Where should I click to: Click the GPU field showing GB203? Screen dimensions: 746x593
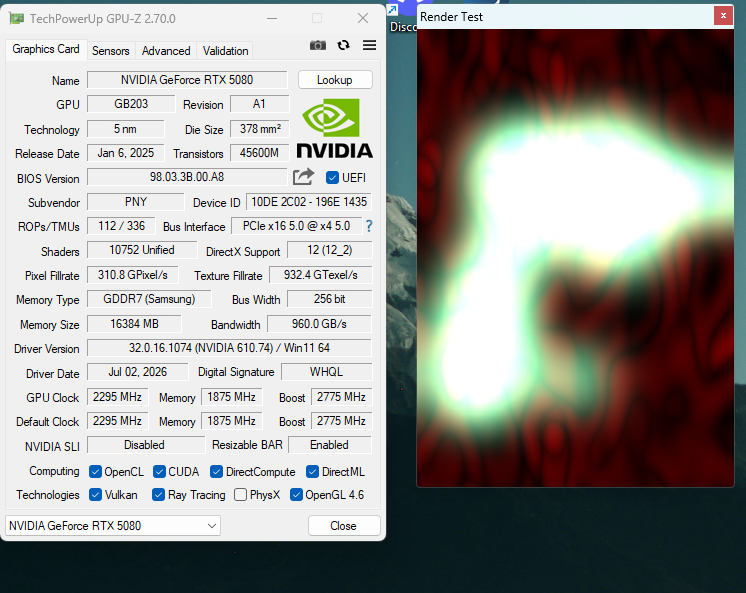tap(131, 104)
